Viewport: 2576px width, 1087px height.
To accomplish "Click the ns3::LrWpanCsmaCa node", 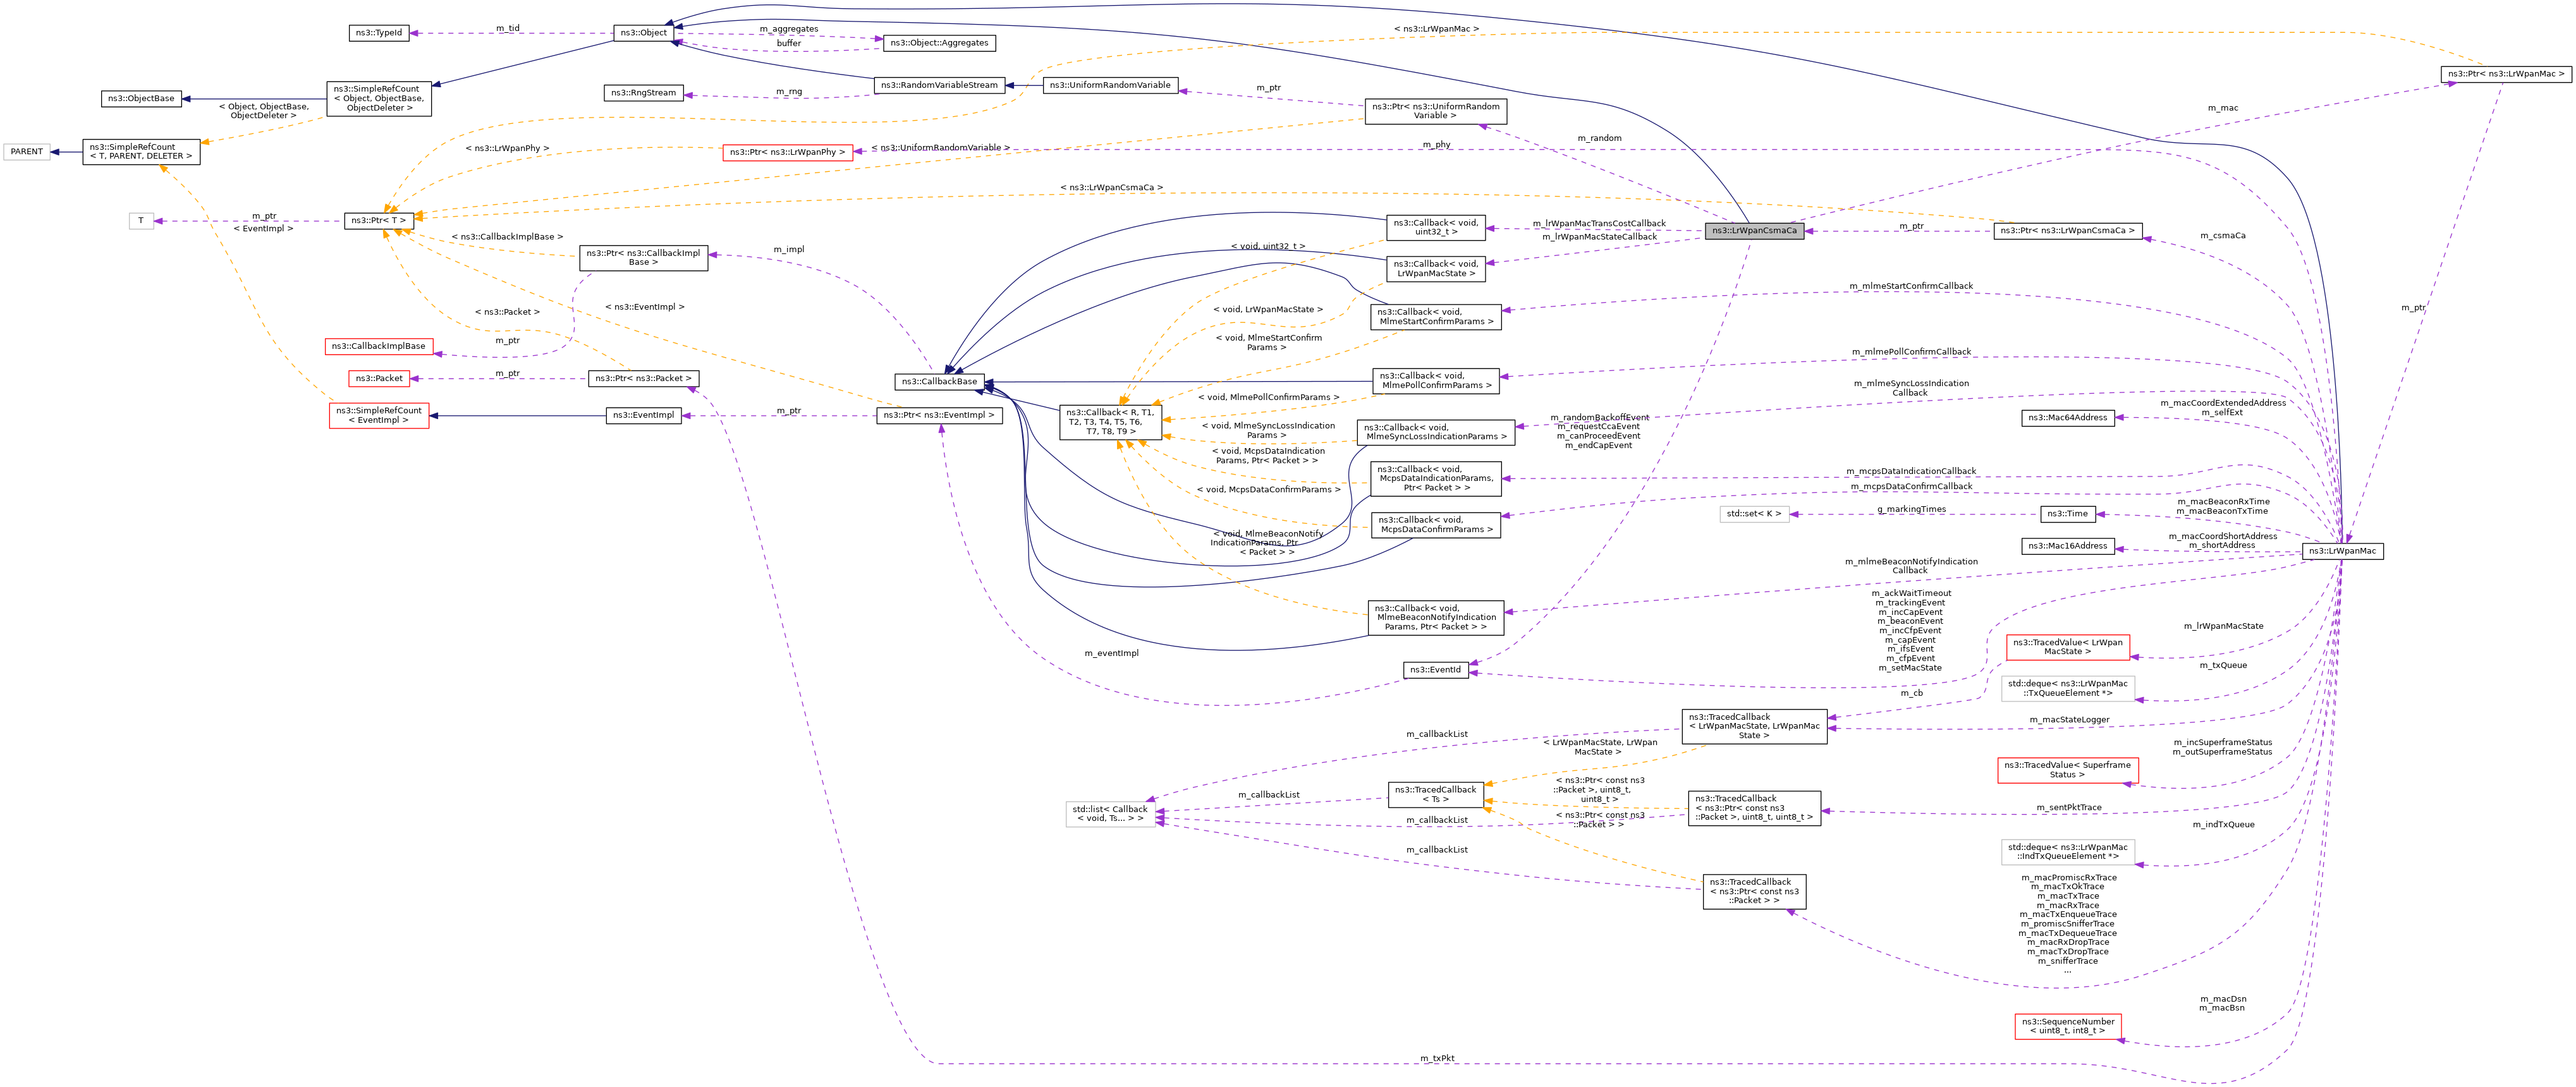I will [1754, 231].
